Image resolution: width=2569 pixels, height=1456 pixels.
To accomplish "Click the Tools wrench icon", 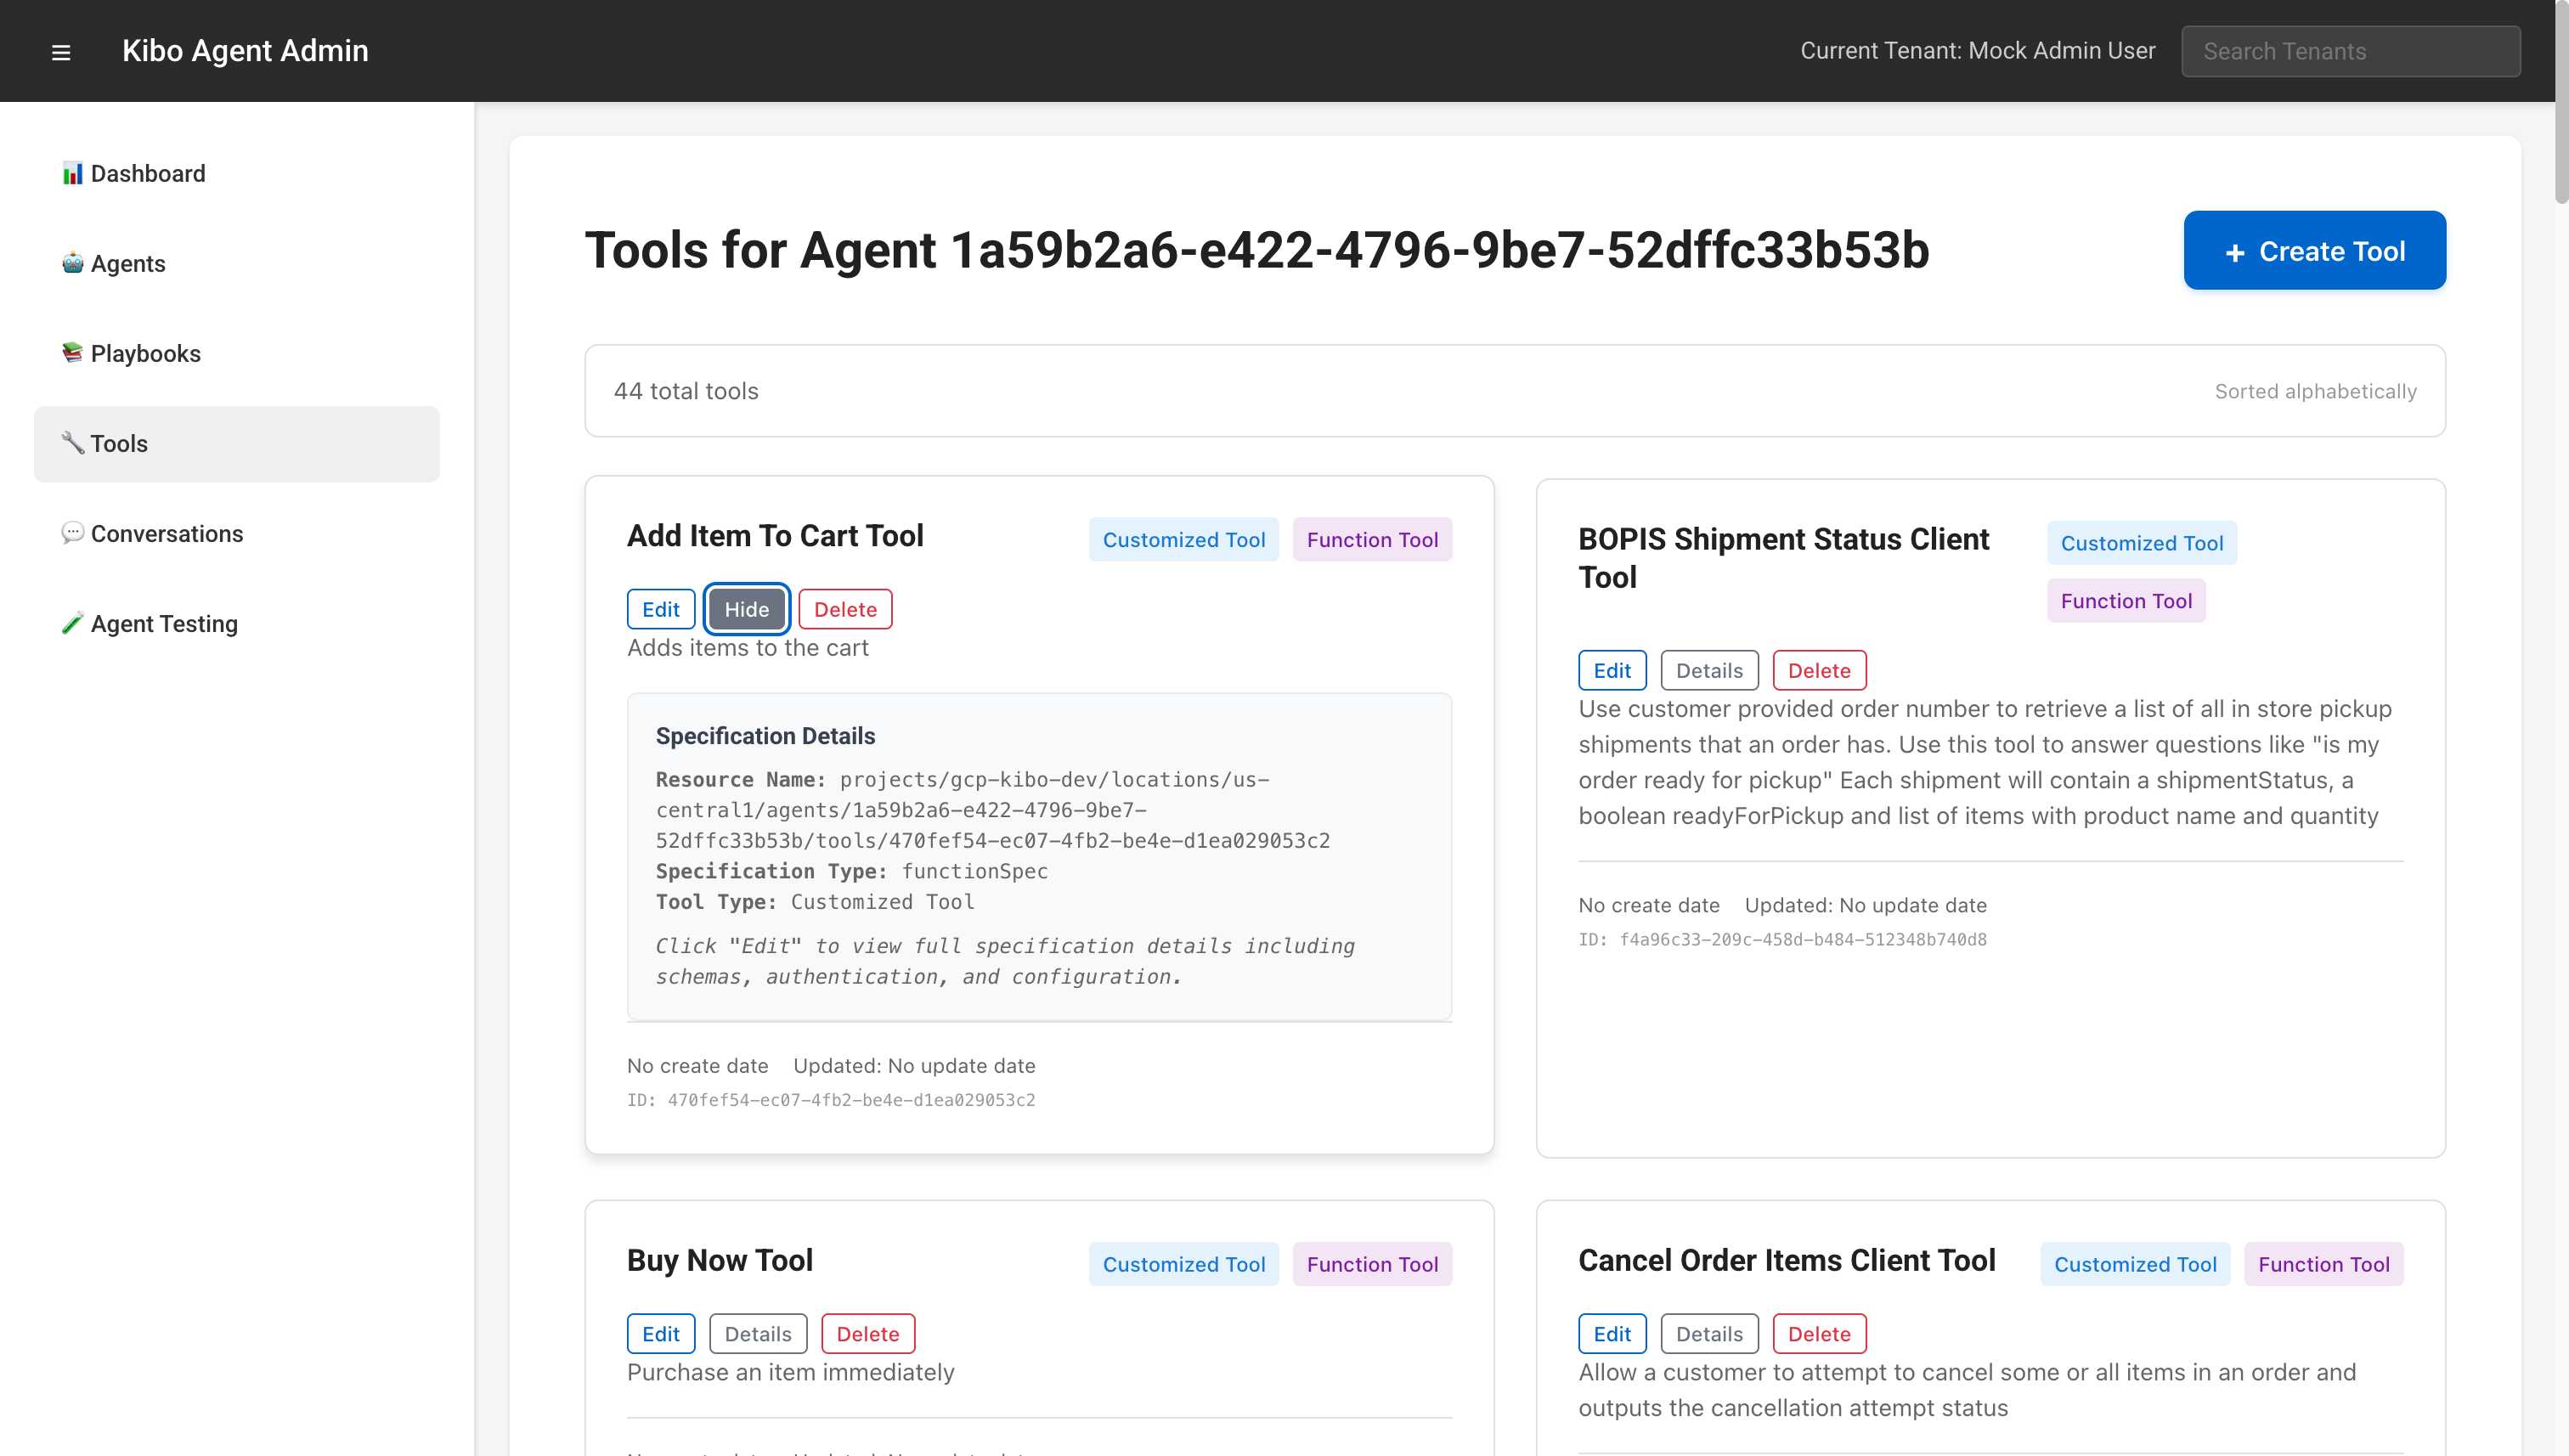I will (72, 443).
